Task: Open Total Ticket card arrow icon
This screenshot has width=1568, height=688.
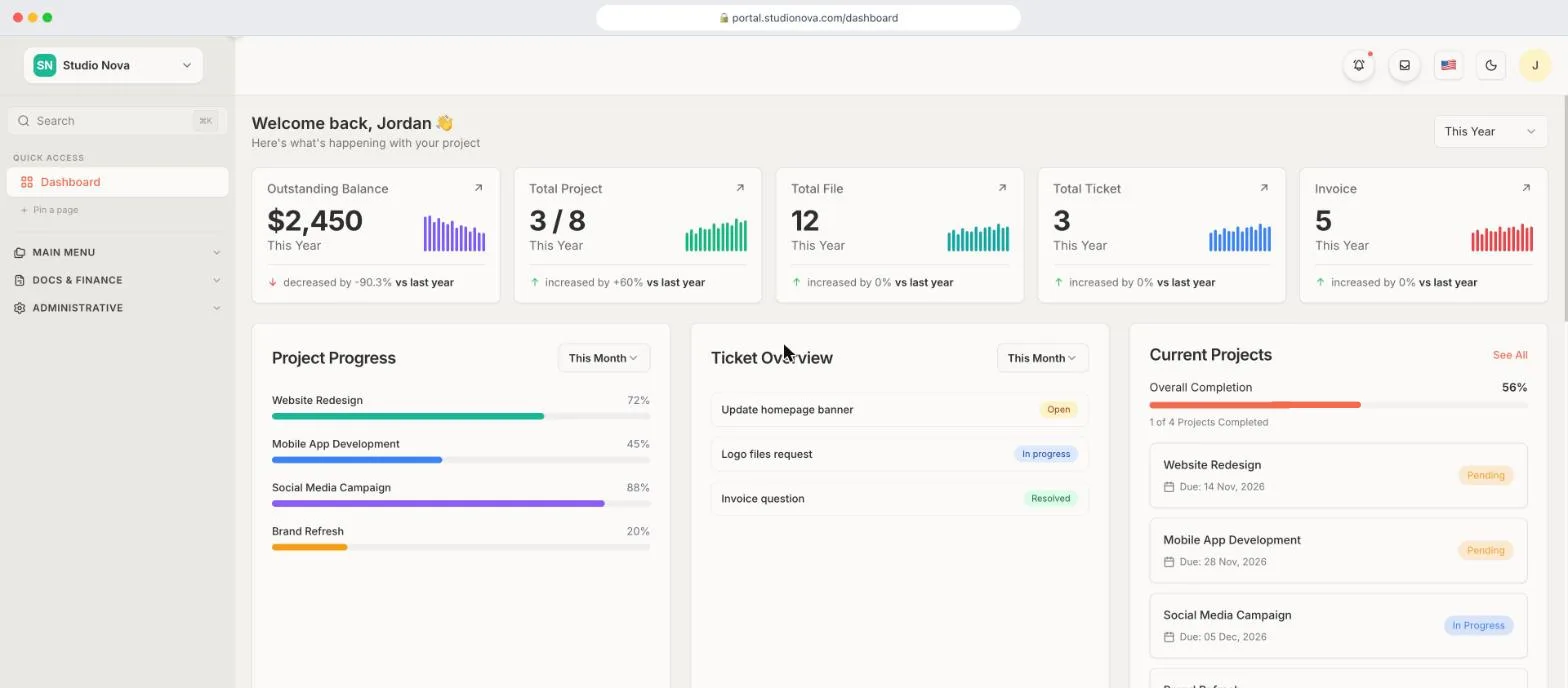Action: (1264, 188)
